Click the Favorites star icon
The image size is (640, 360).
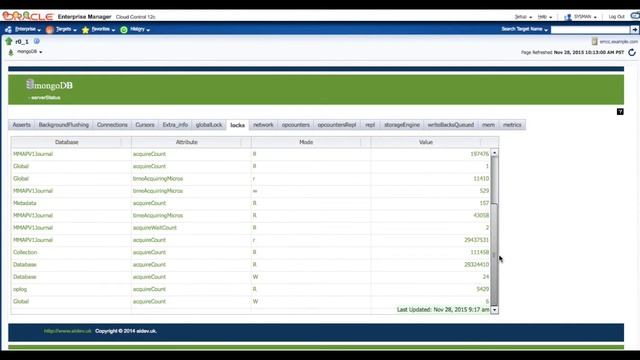85,30
